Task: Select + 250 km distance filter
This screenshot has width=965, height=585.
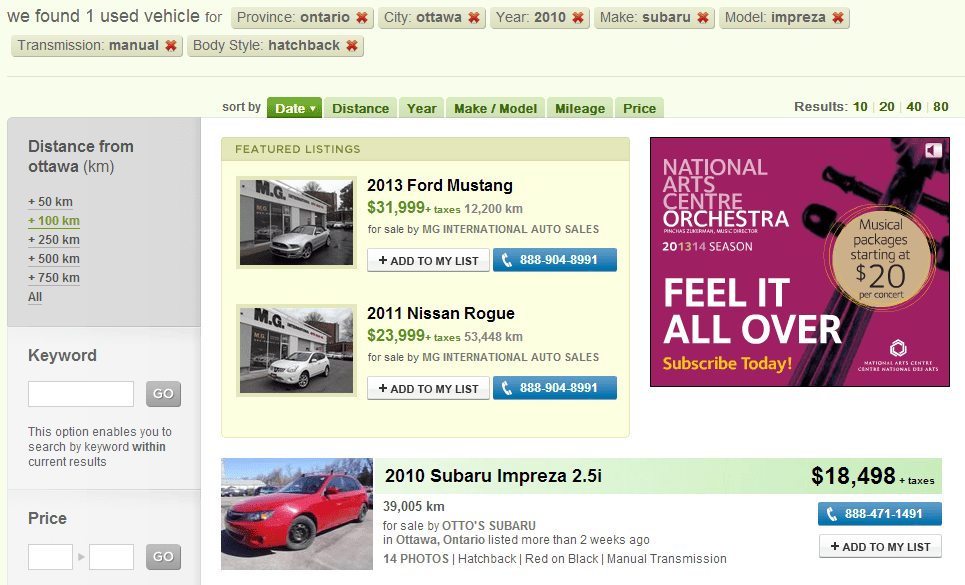Action: click(54, 240)
